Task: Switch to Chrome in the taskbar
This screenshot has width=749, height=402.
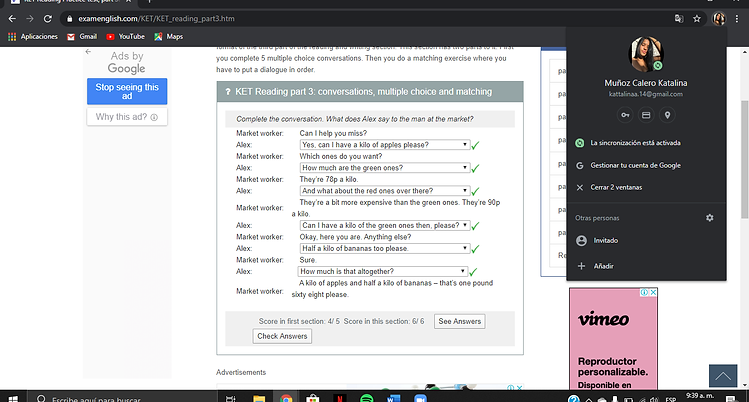Action: pyautogui.click(x=286, y=398)
